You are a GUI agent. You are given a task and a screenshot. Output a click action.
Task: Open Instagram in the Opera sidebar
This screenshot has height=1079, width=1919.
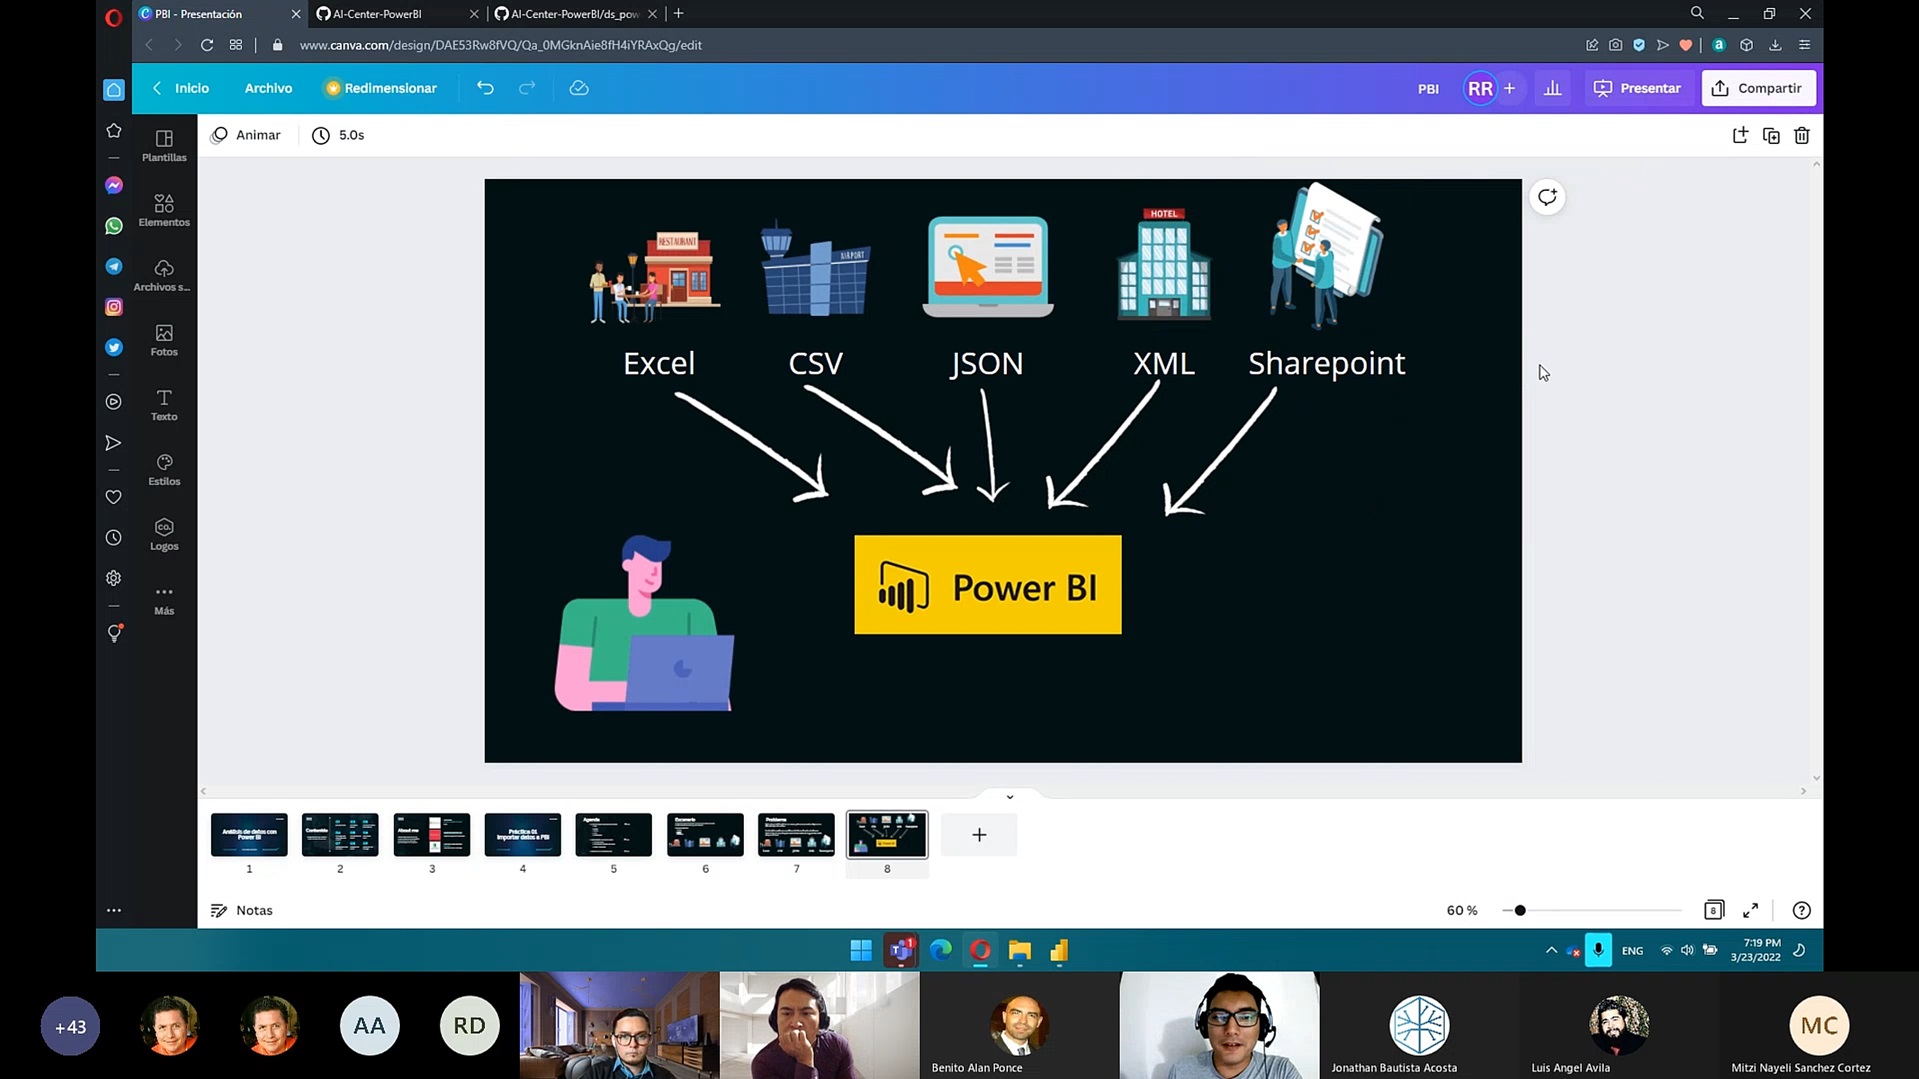coord(114,307)
